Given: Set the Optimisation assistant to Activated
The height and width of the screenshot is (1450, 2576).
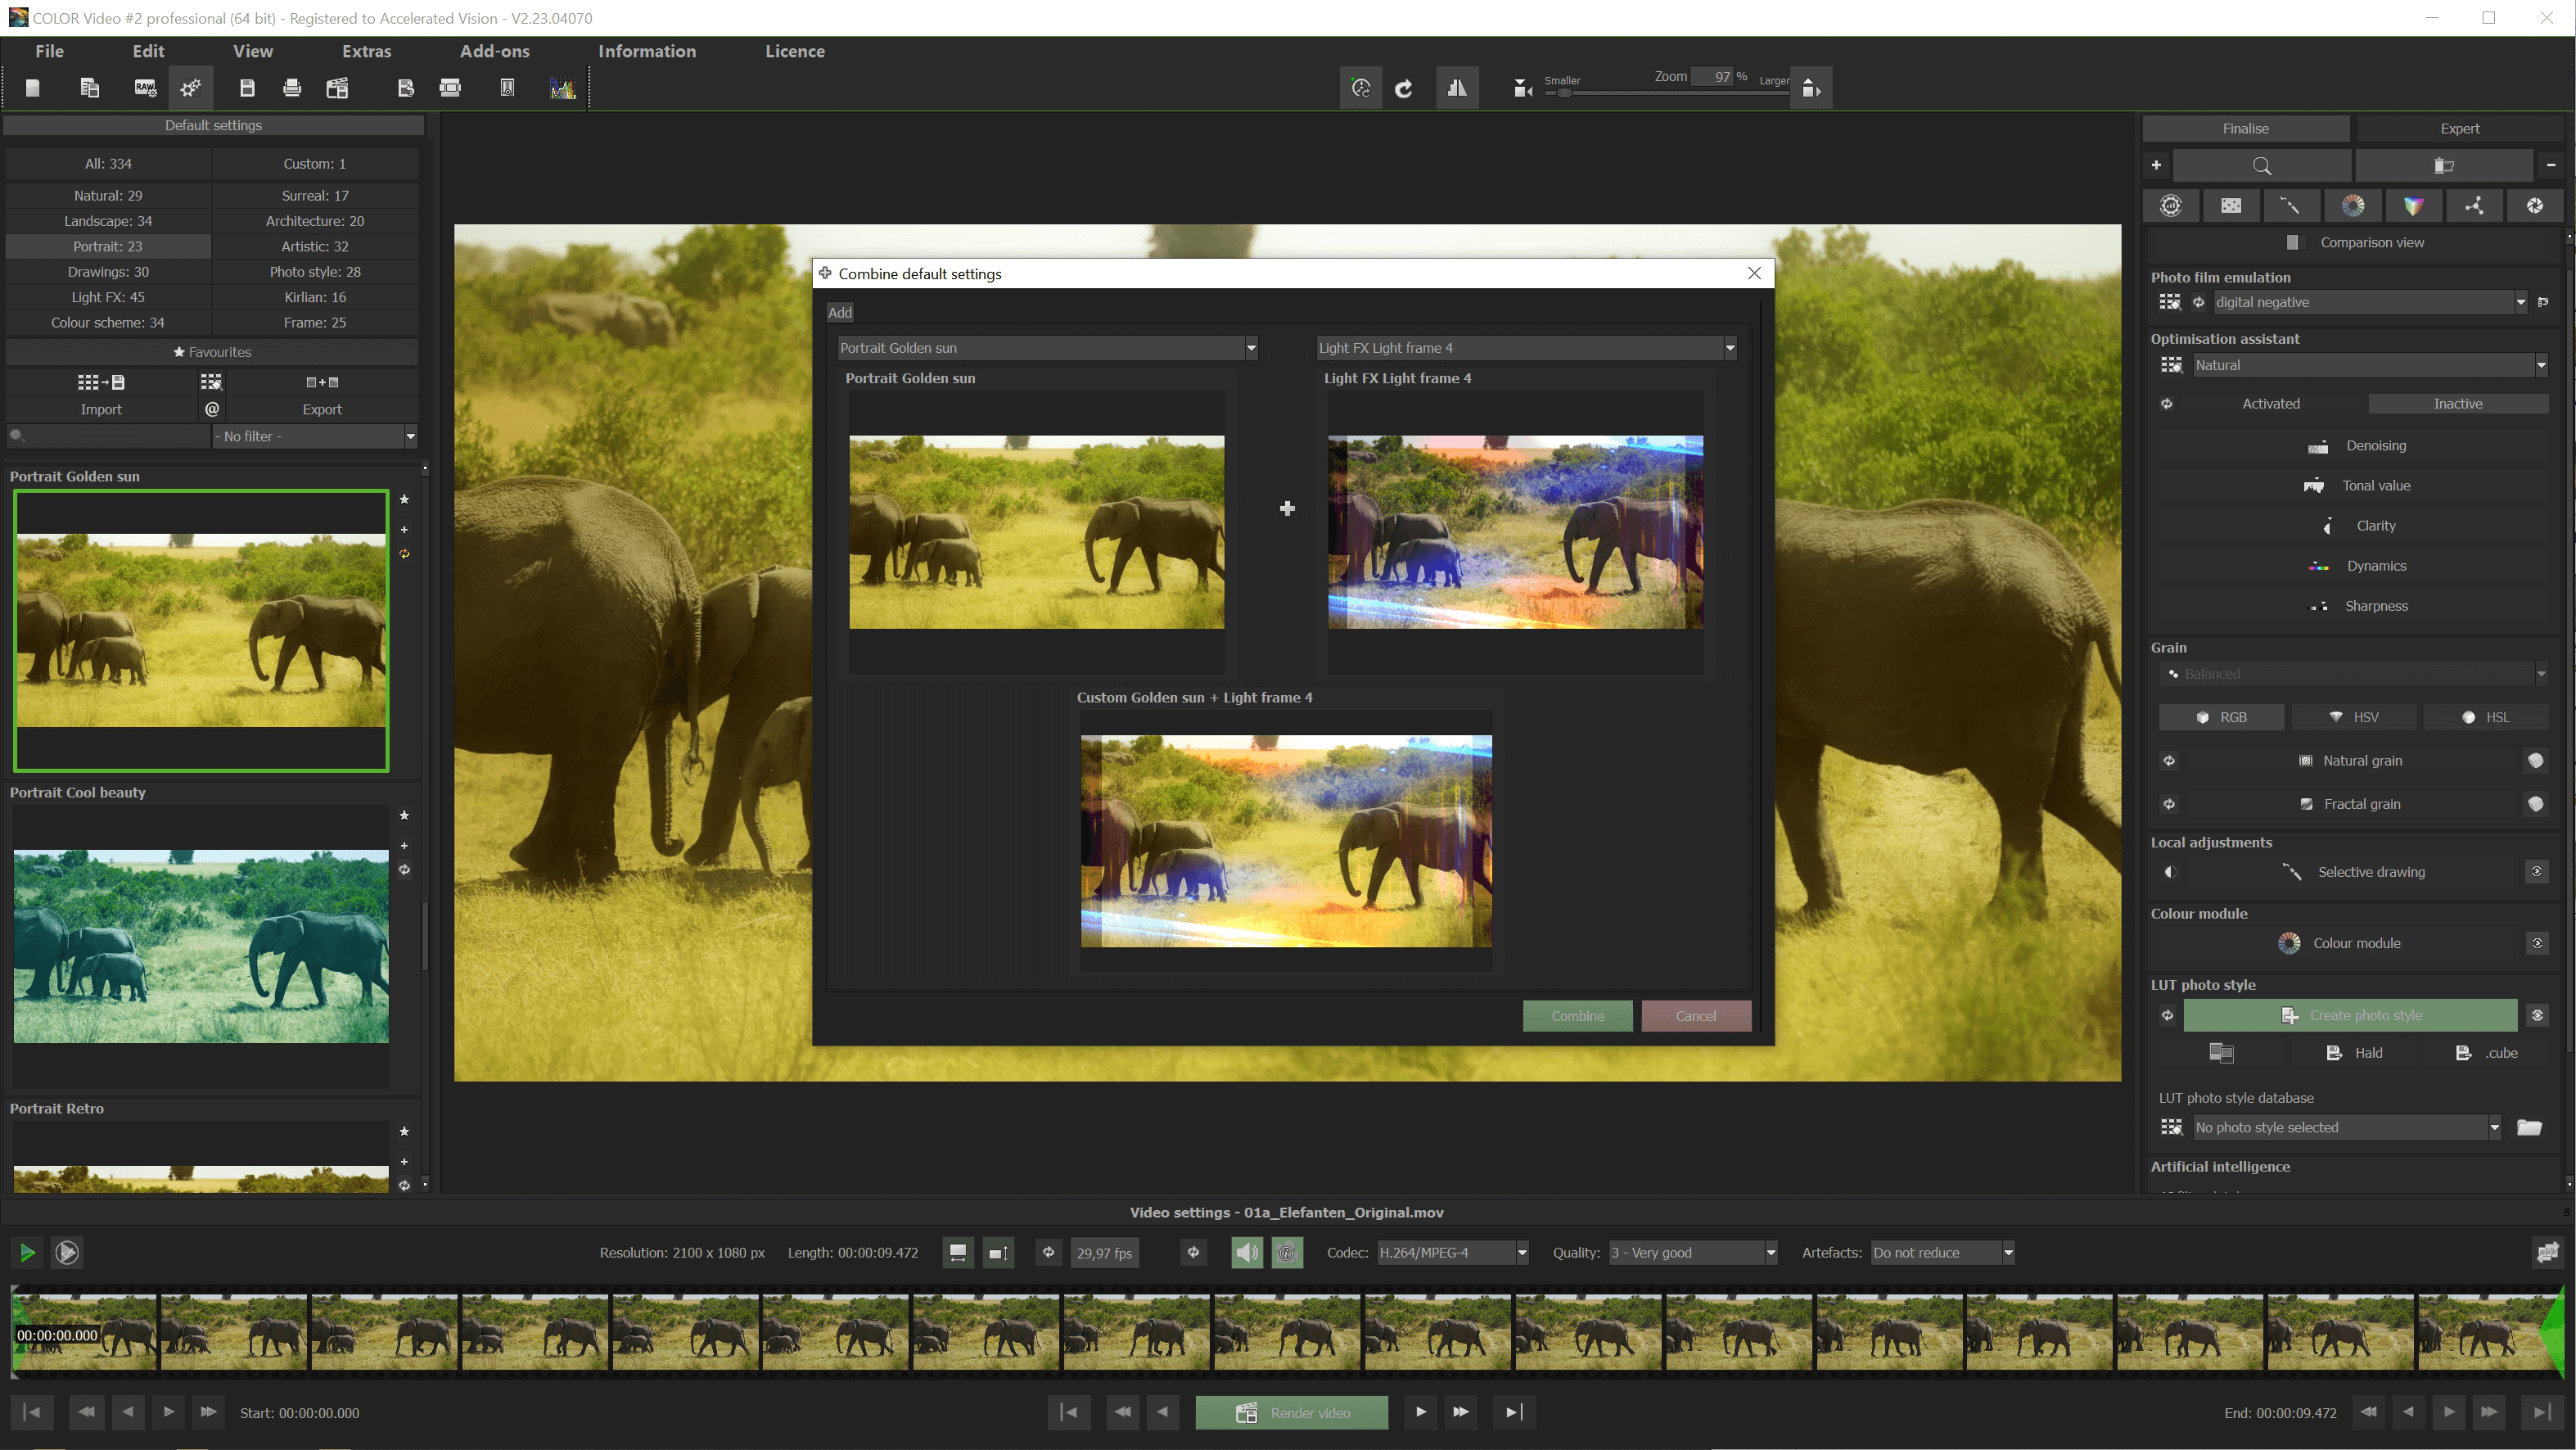Looking at the screenshot, I should 2271,403.
